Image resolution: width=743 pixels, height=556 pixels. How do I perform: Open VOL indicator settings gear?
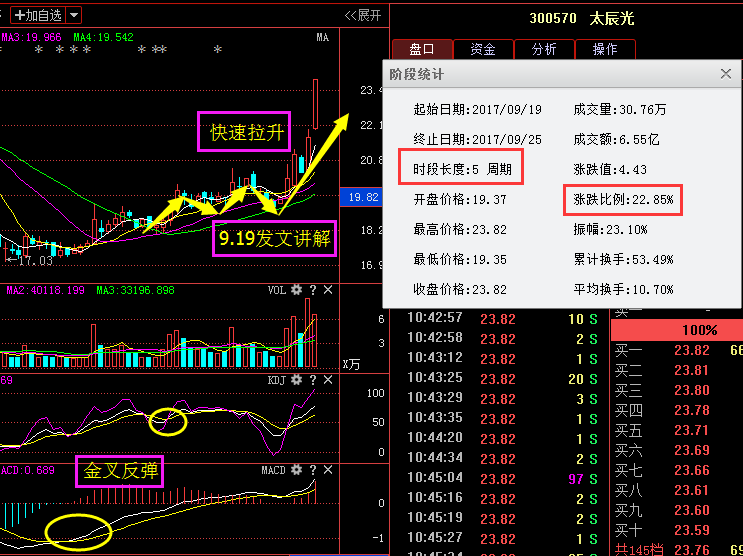click(x=296, y=290)
